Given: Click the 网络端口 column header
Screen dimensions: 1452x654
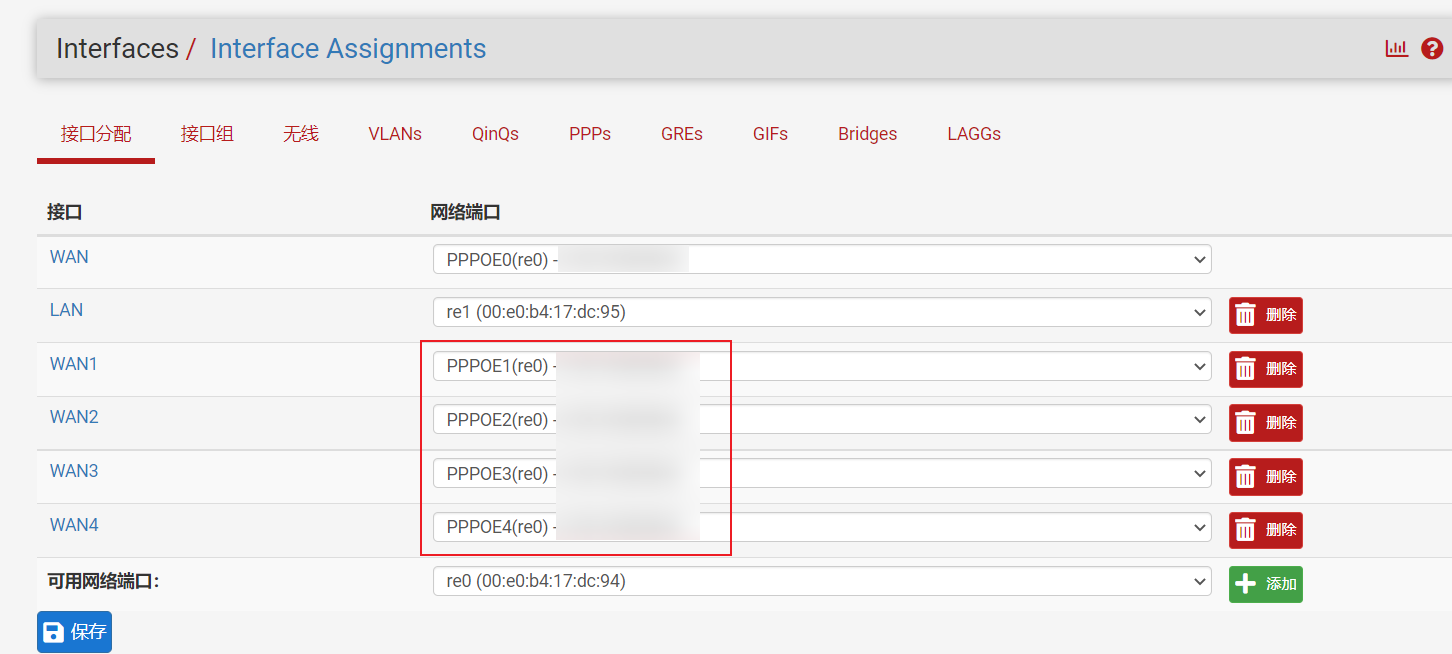Looking at the screenshot, I should tap(465, 212).
